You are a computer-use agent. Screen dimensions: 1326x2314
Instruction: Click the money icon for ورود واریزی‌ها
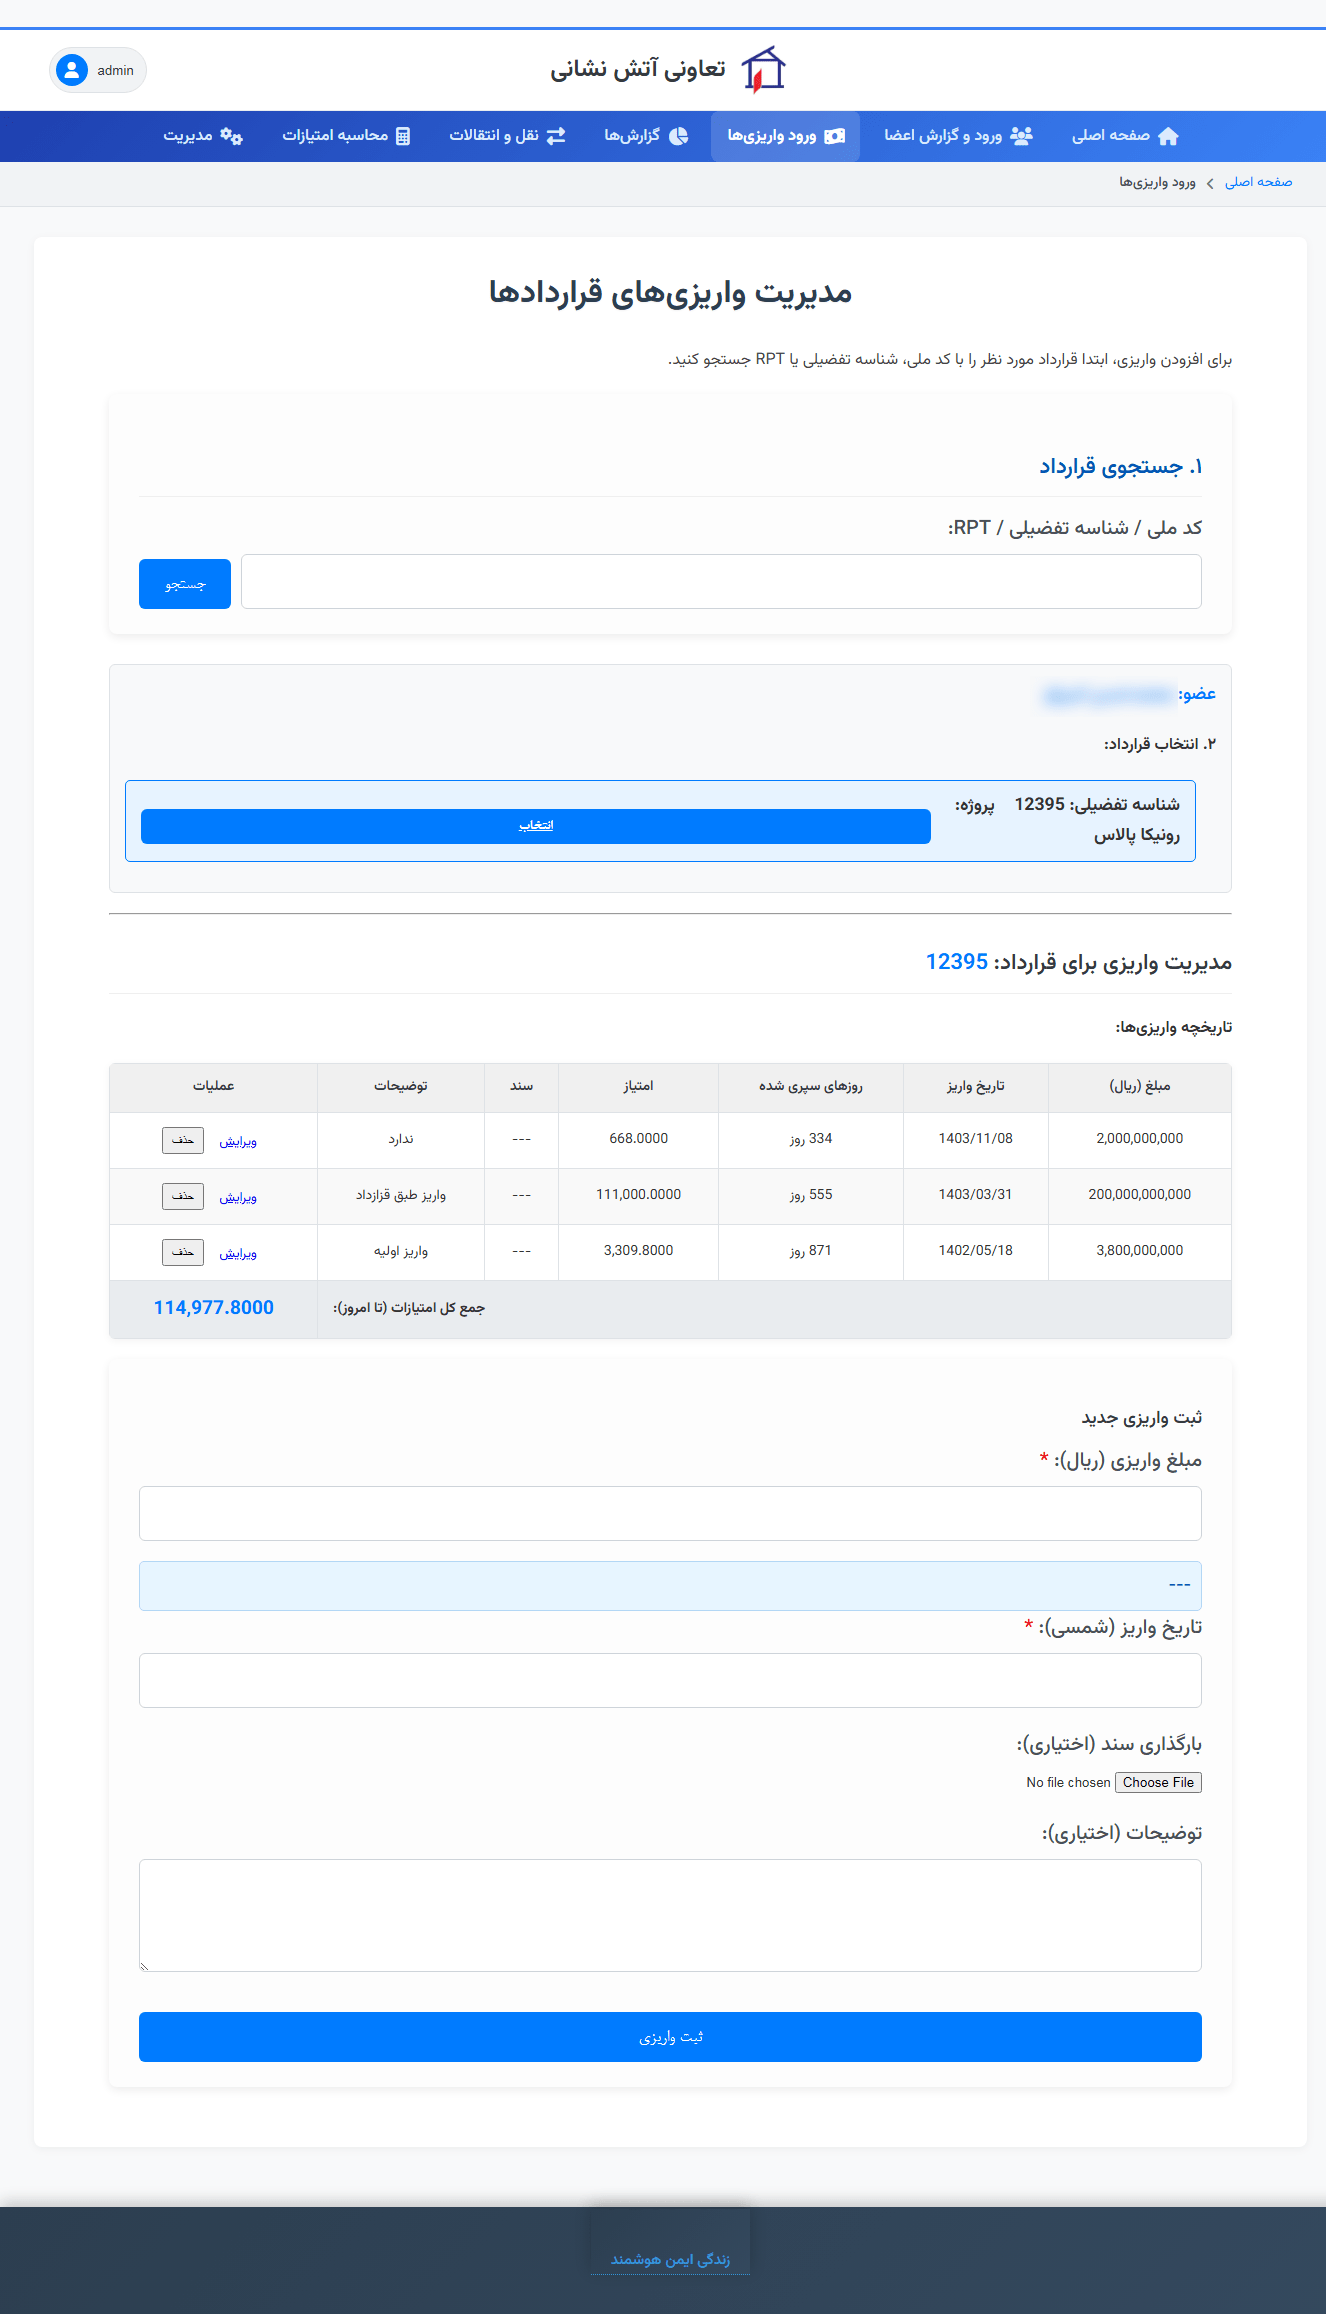pos(834,136)
